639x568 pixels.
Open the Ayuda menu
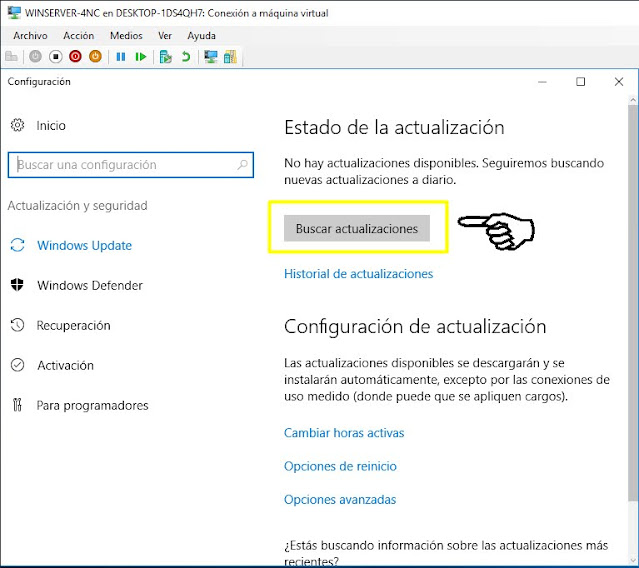[201, 36]
